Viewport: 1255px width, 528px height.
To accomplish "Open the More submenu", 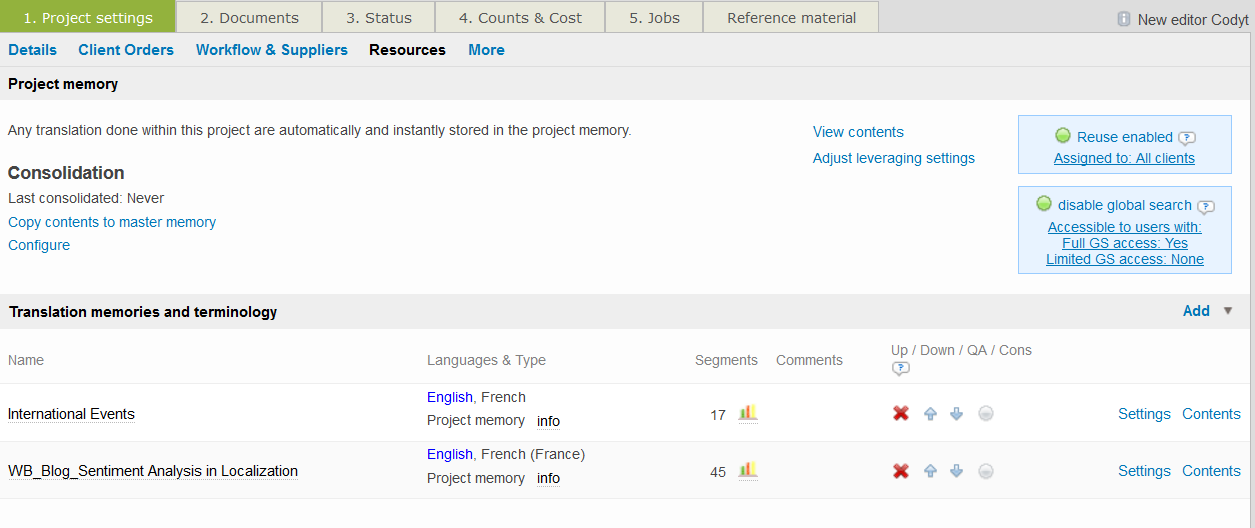I will click(x=486, y=50).
